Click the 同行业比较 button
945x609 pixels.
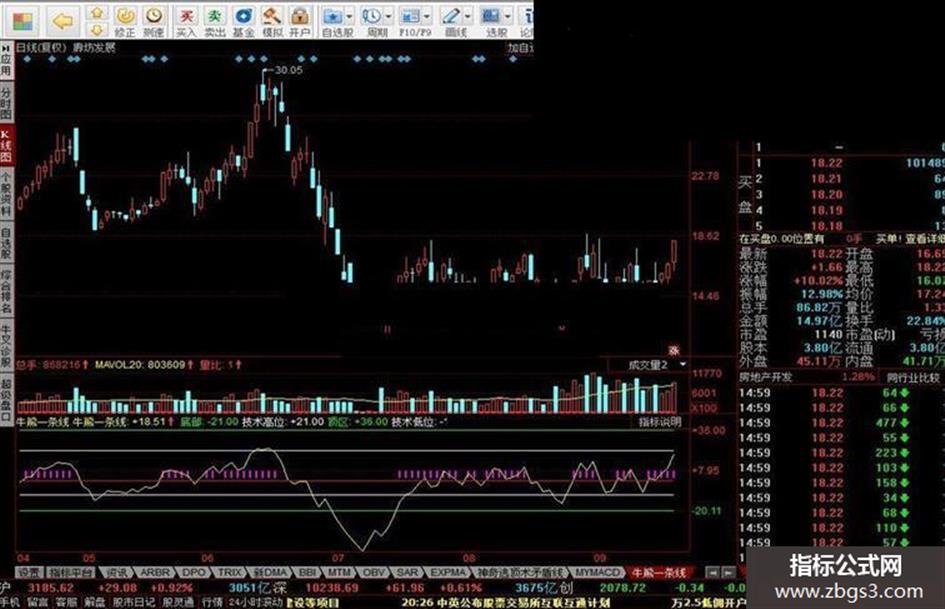(x=913, y=378)
